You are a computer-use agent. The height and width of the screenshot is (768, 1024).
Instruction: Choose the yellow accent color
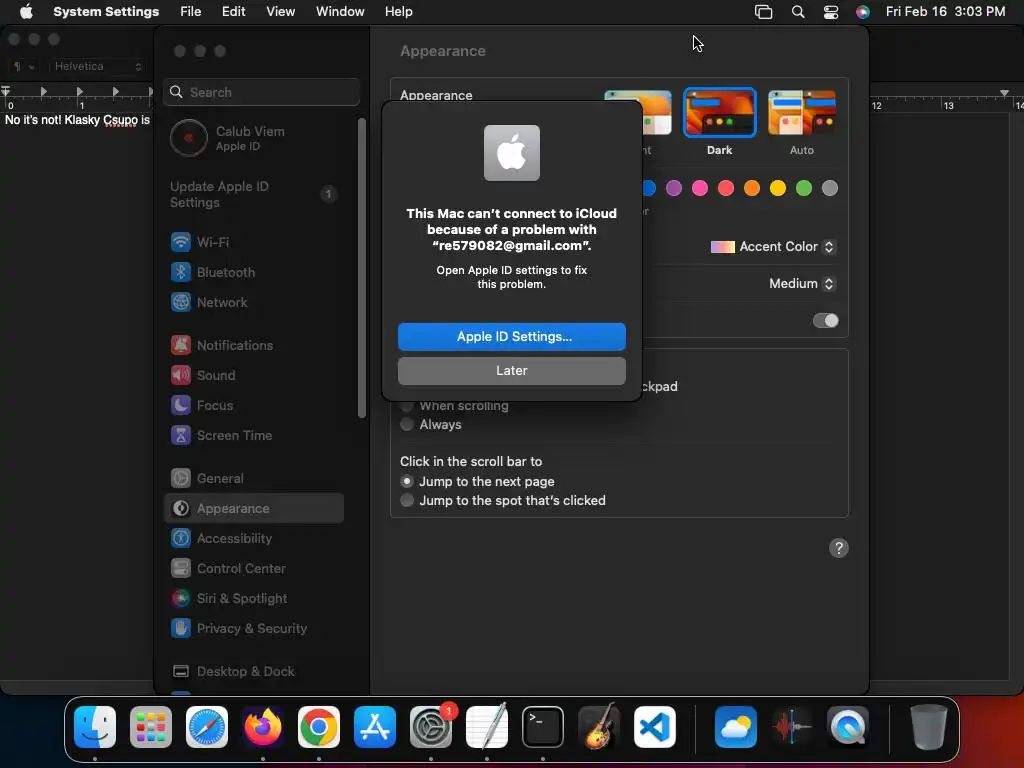pos(778,189)
